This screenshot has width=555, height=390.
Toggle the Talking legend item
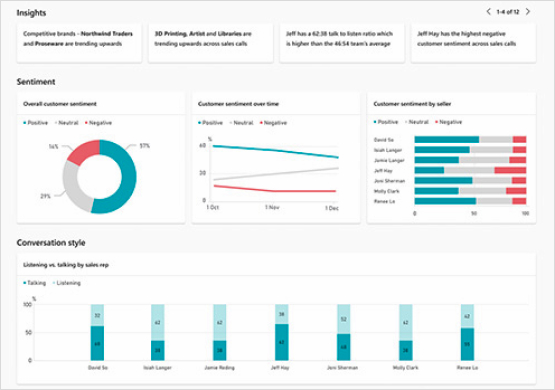(x=35, y=283)
